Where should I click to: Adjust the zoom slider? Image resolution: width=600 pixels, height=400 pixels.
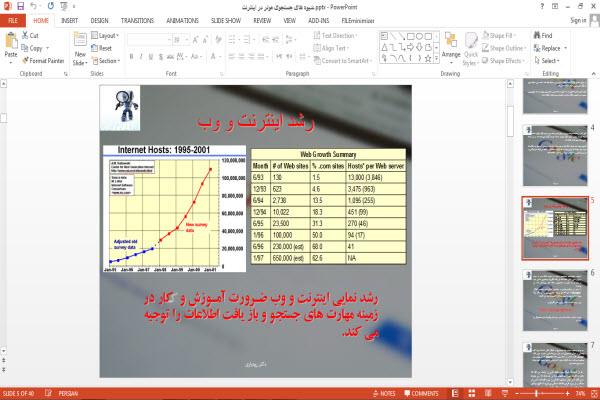pyautogui.click(x=536, y=393)
